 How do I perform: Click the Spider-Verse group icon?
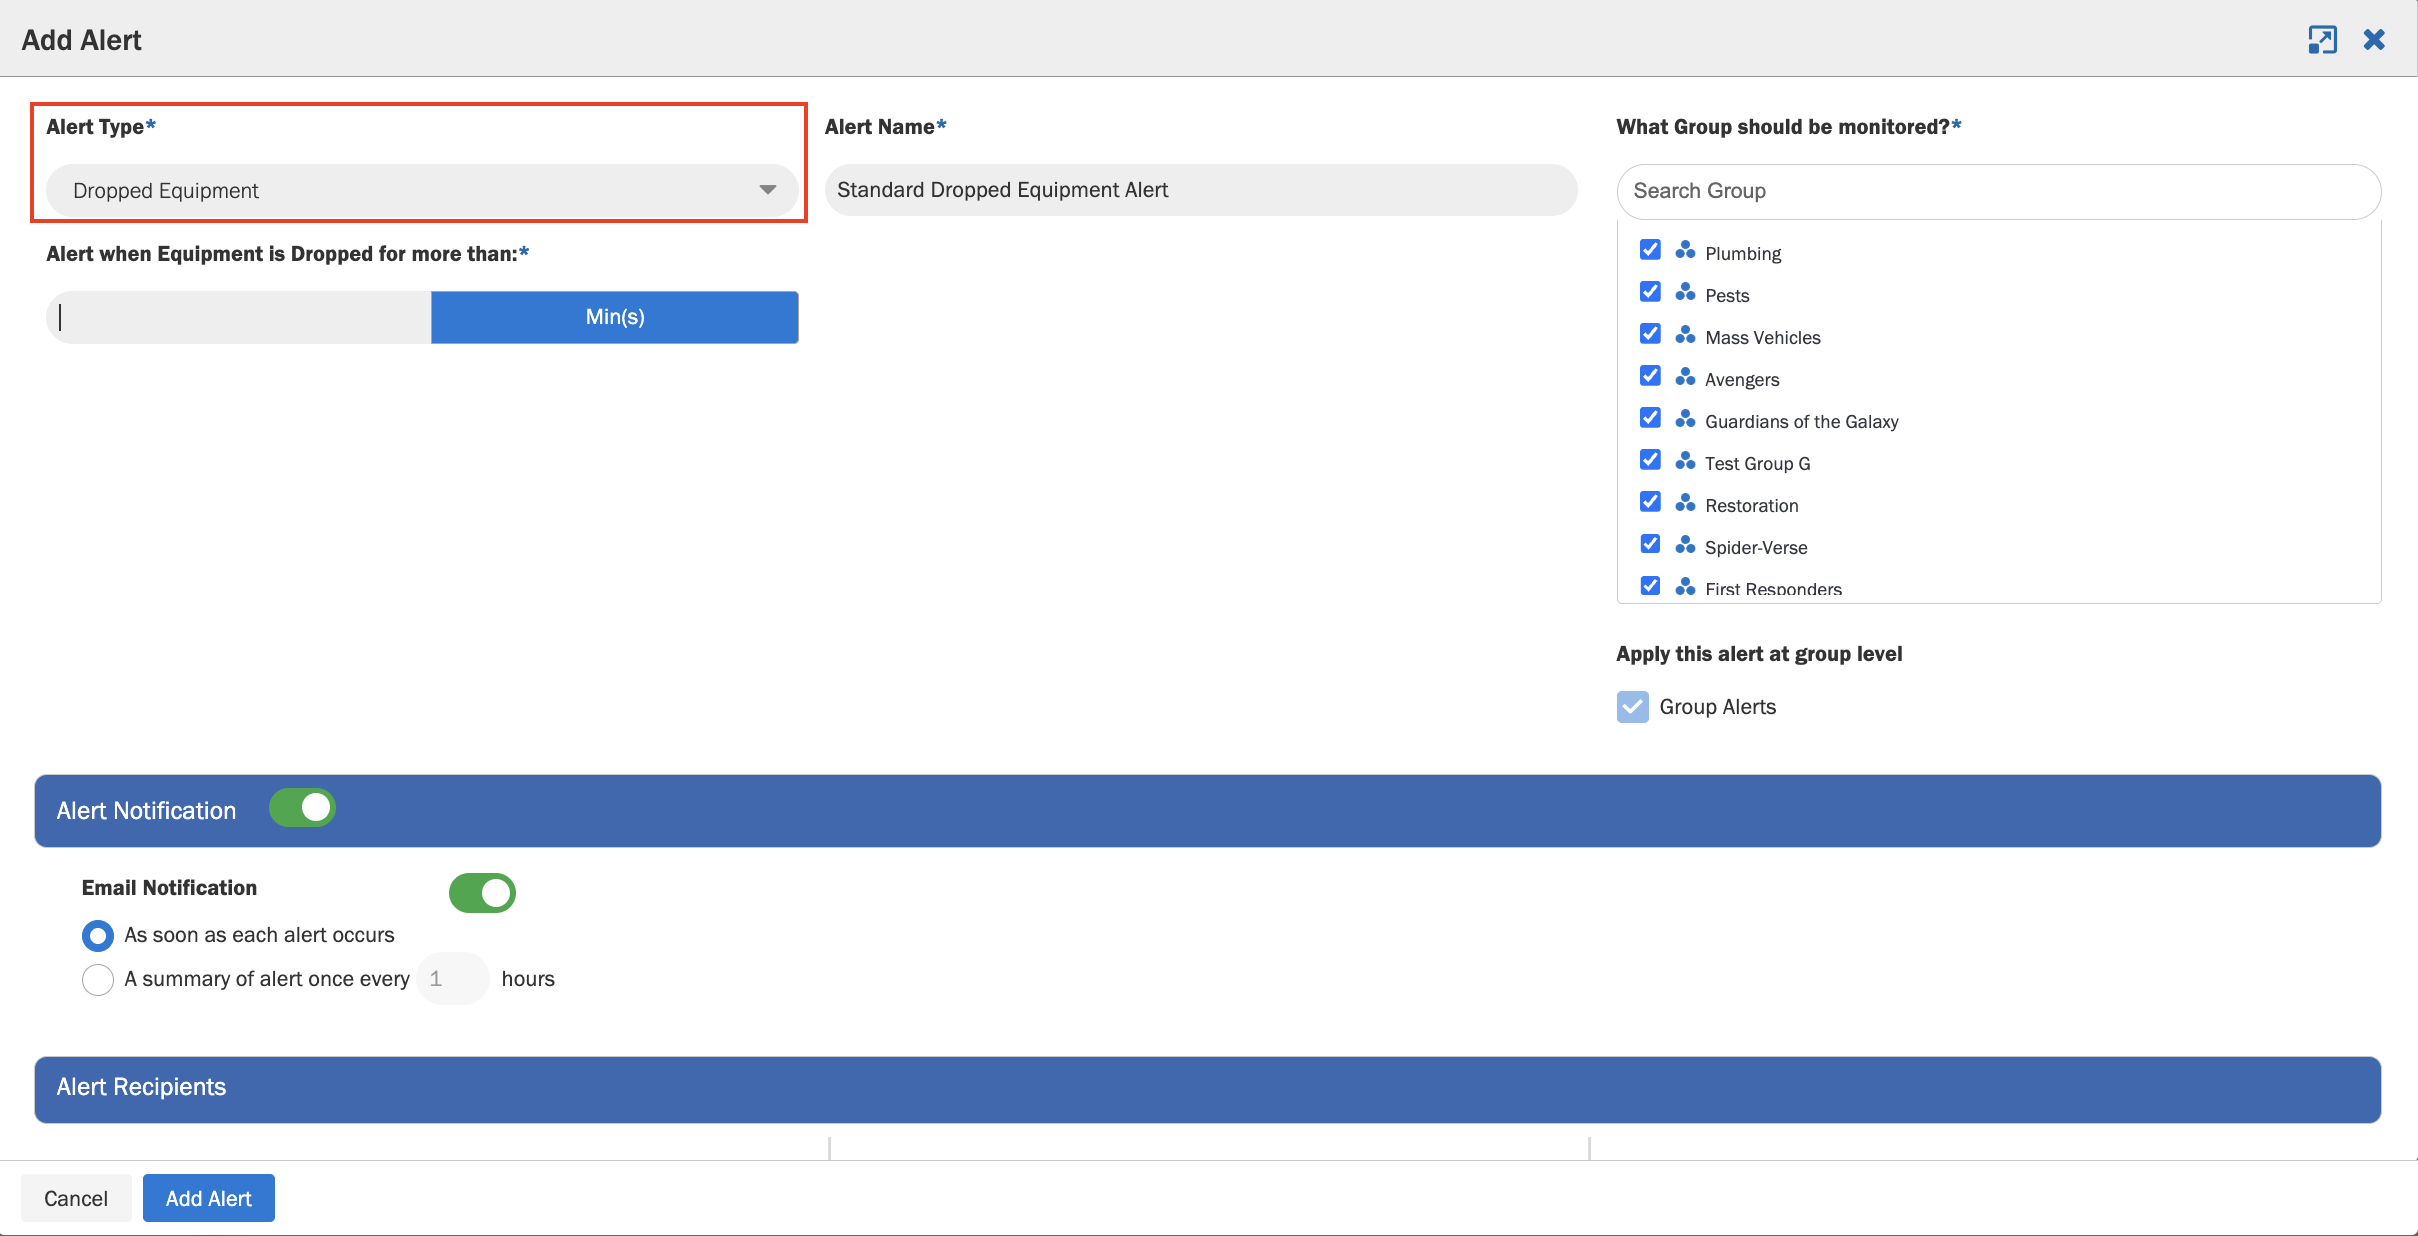click(1685, 544)
